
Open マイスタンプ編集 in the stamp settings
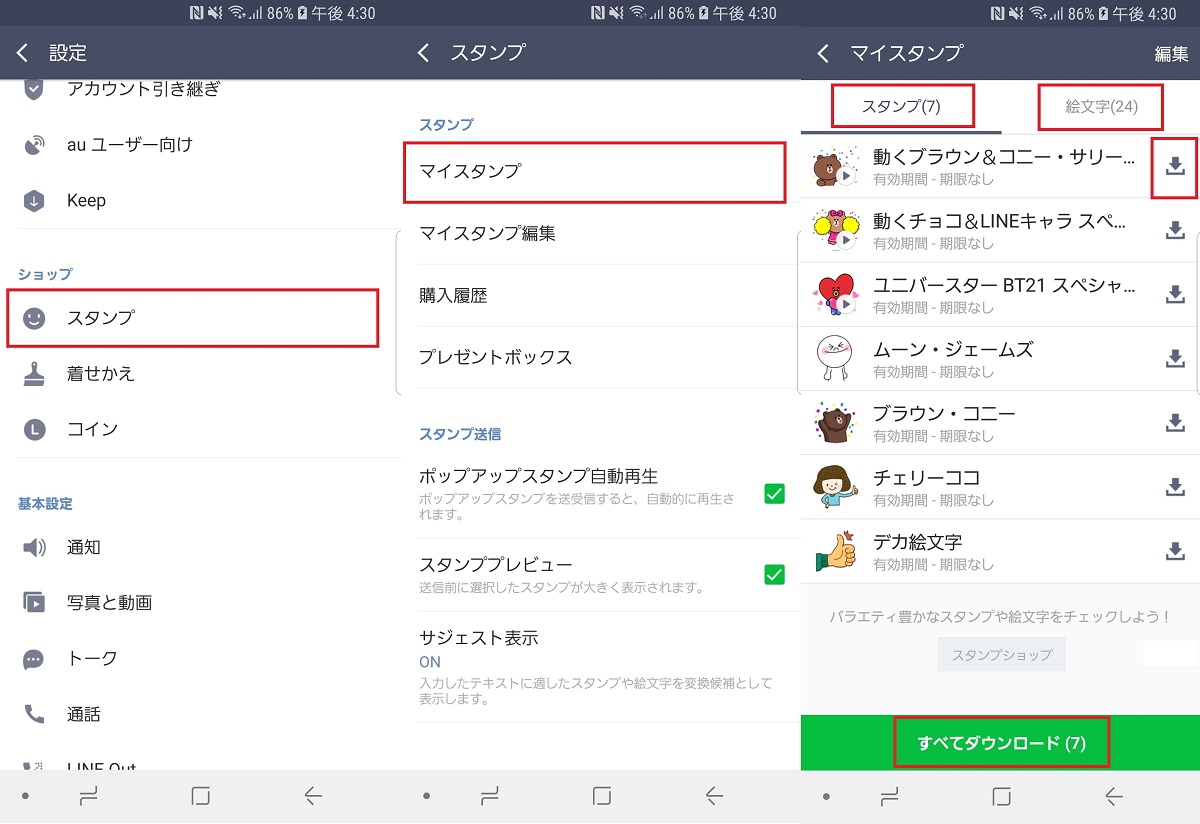point(599,234)
